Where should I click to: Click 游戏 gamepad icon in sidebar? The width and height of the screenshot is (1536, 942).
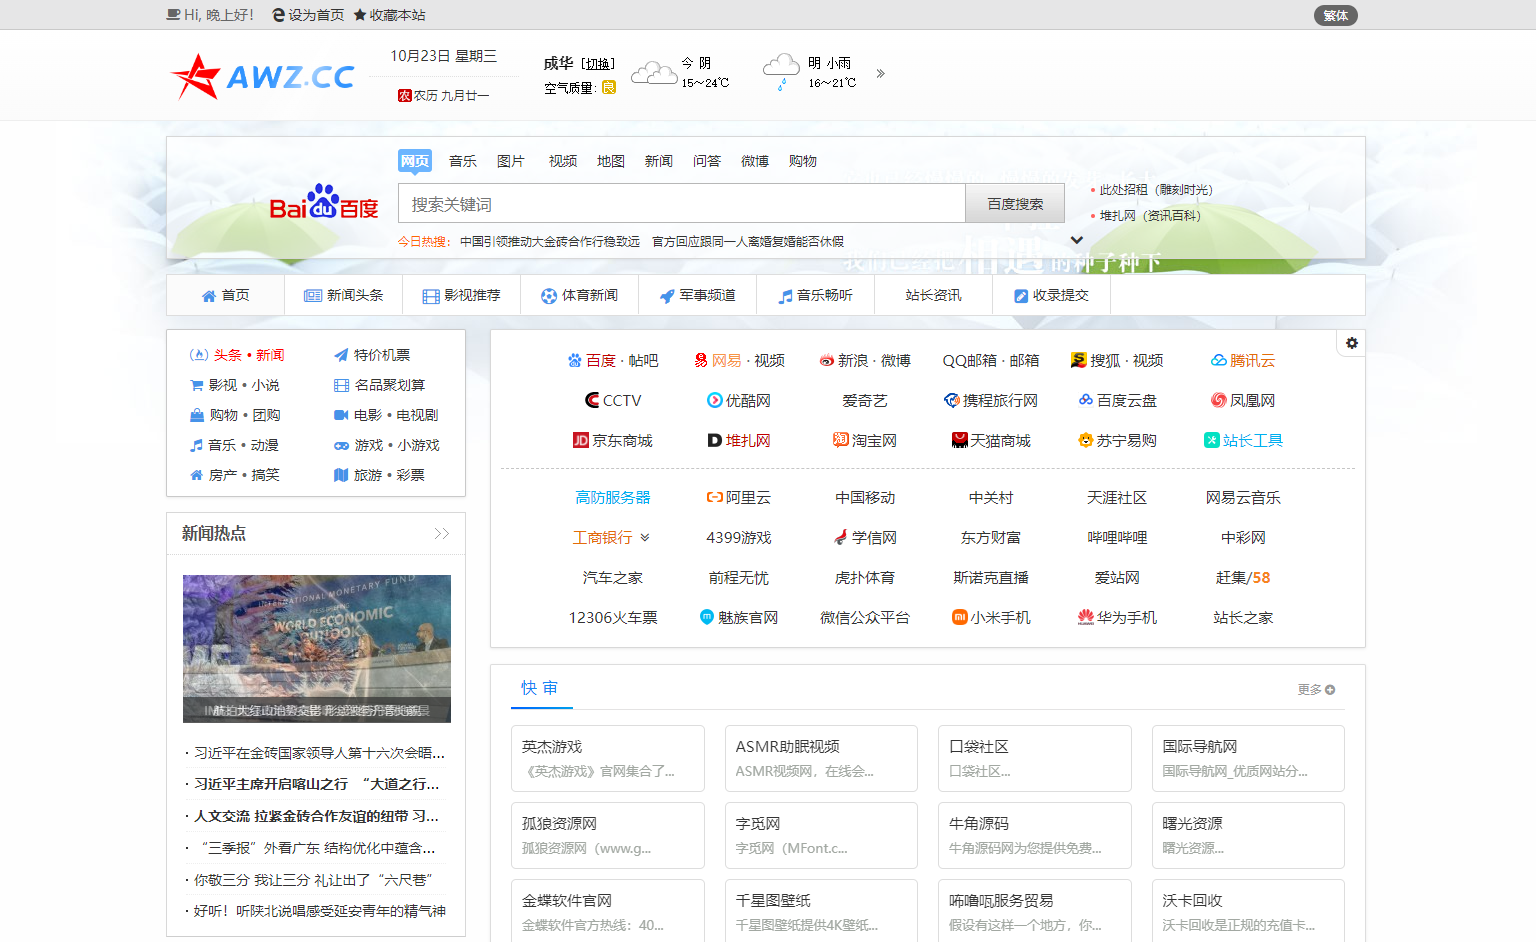click(341, 445)
